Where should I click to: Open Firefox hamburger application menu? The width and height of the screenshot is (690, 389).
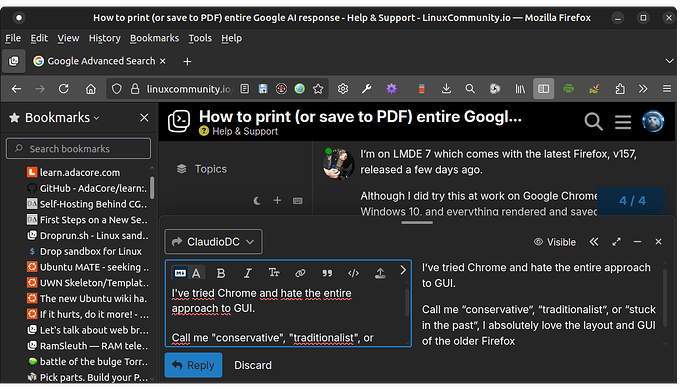point(667,89)
